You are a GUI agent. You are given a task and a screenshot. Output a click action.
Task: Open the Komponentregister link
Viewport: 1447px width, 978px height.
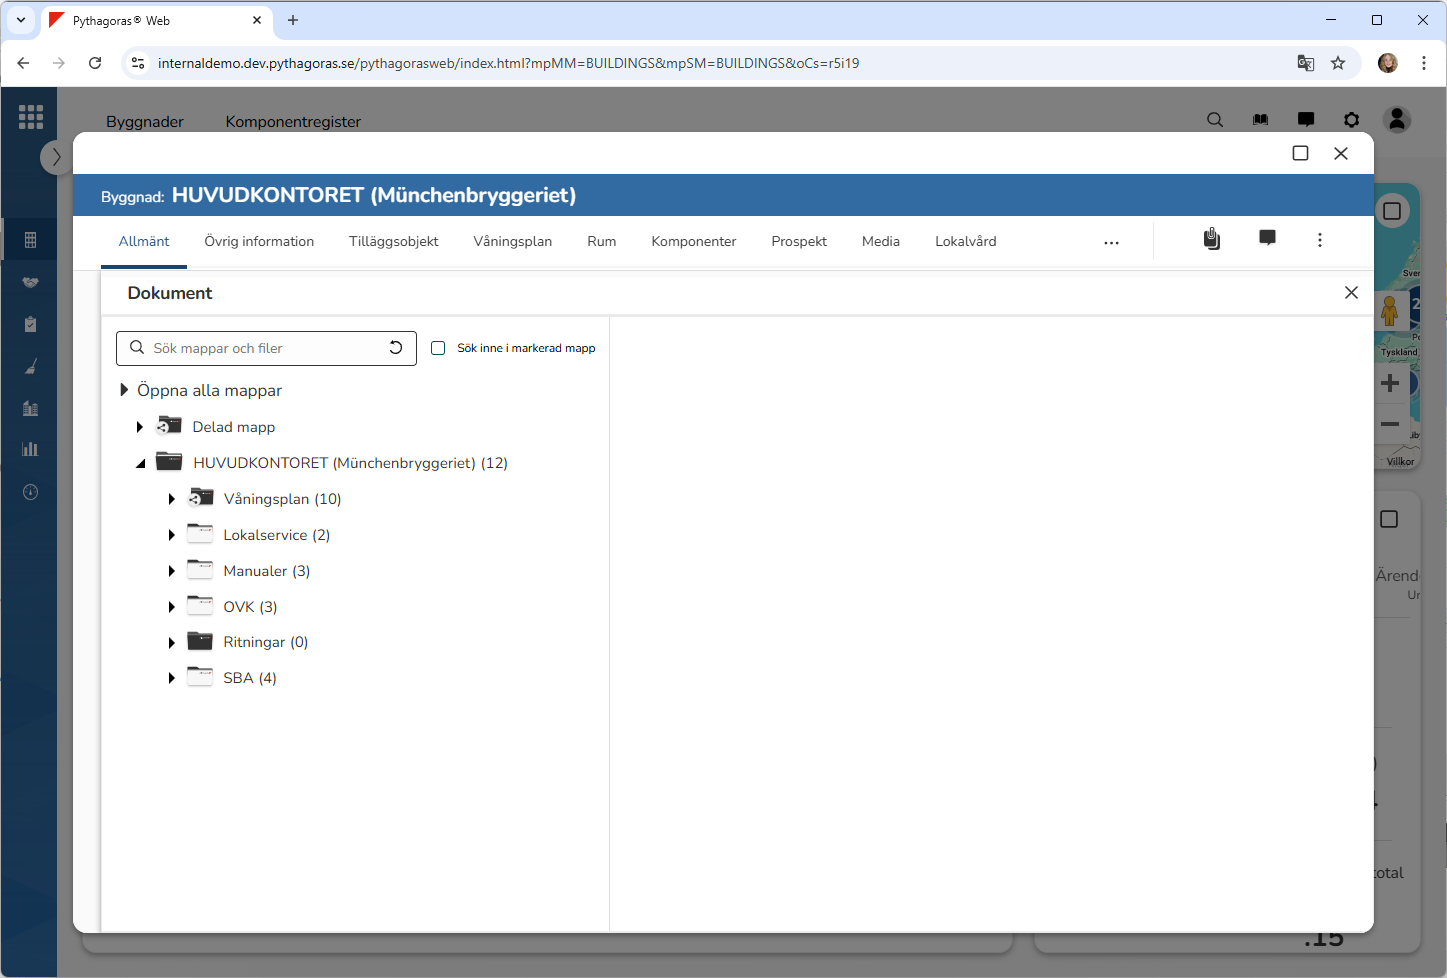coord(293,121)
